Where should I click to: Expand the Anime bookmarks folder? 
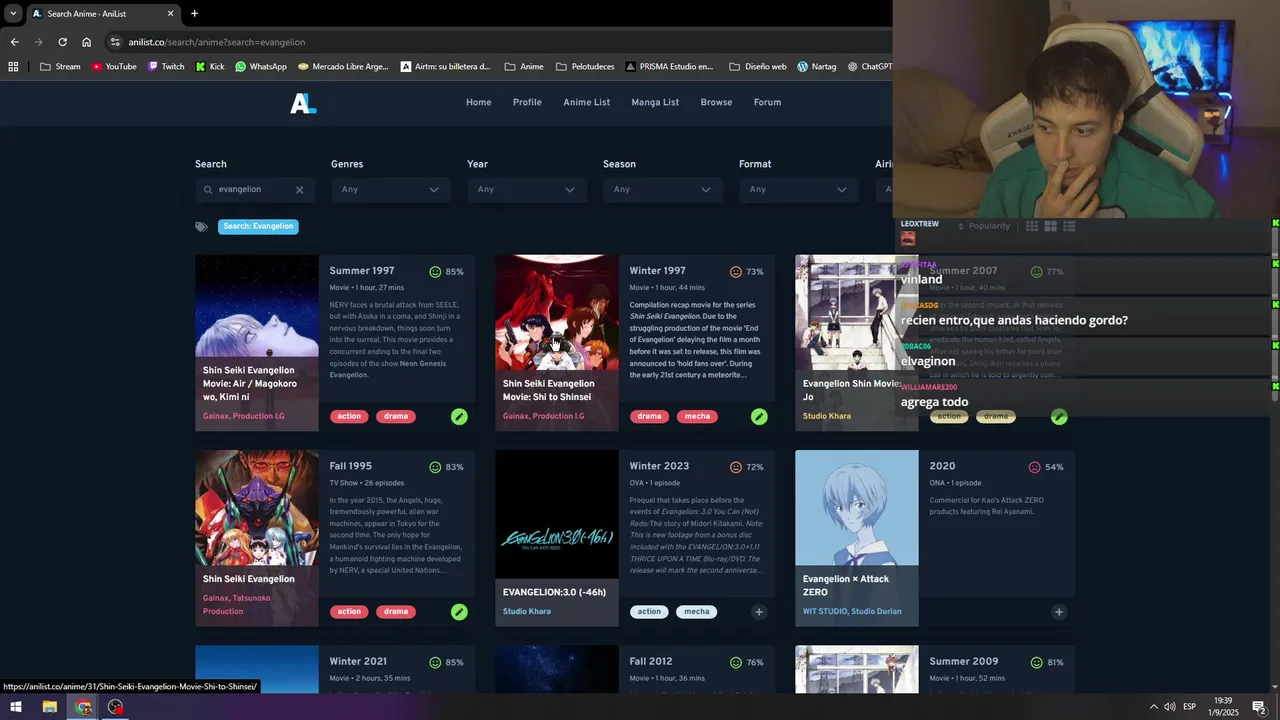[524, 67]
